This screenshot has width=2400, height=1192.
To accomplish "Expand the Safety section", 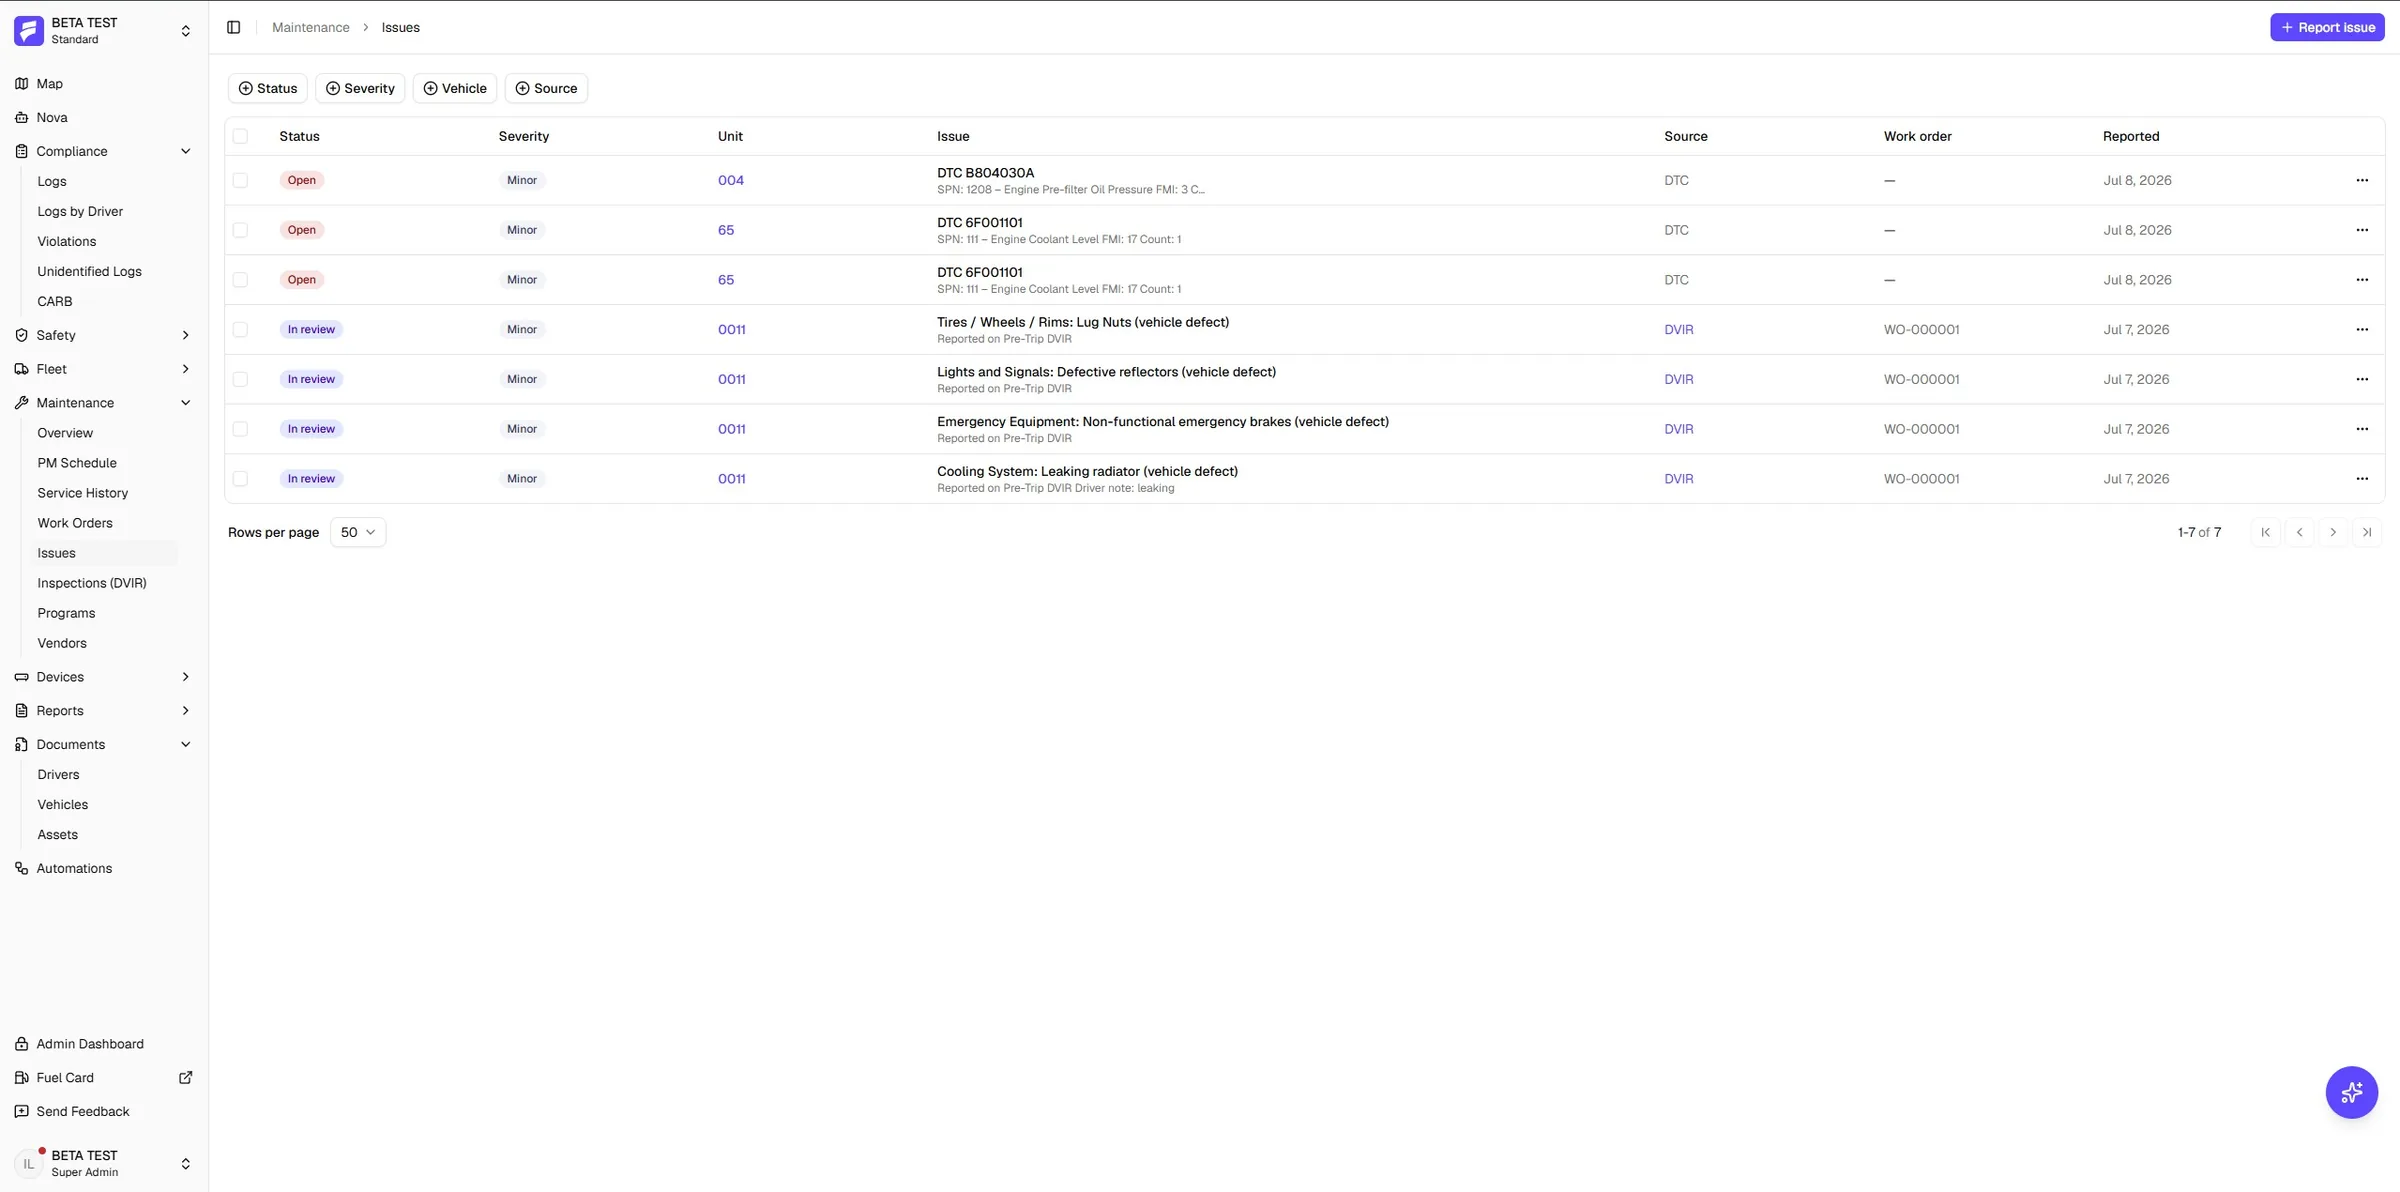I will [185, 335].
